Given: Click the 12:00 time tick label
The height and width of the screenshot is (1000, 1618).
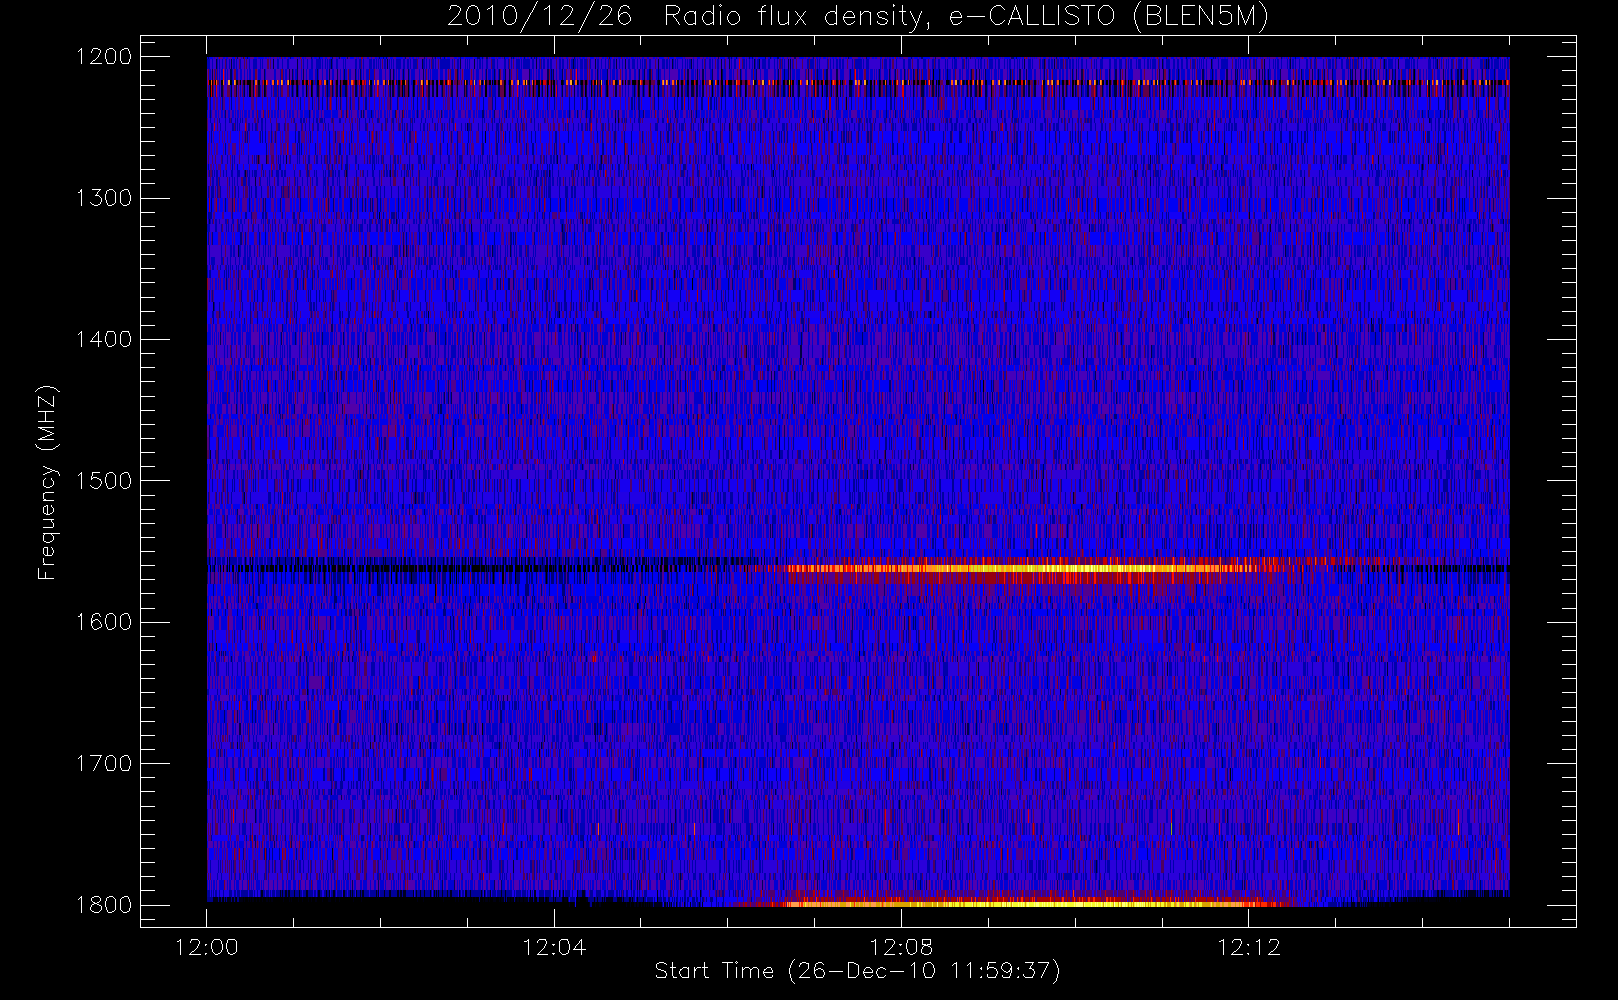Looking at the screenshot, I should tap(207, 947).
